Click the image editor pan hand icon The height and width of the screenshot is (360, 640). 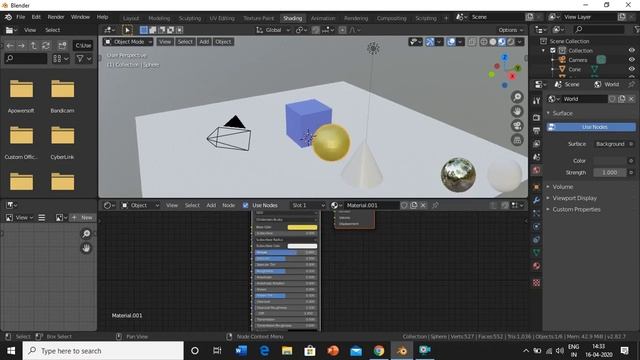[86, 248]
